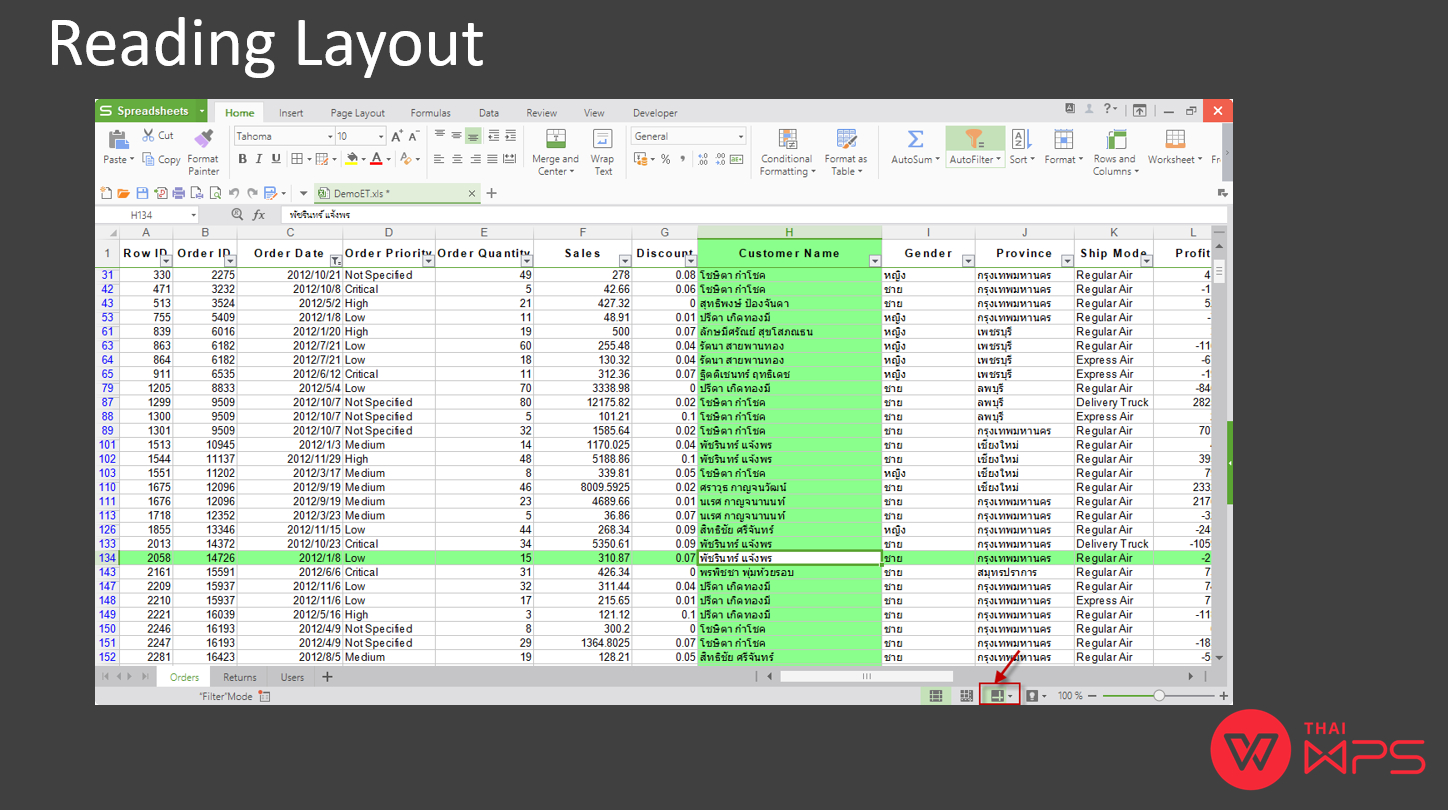
Task: Open Conditional Formatting menu
Action: click(x=787, y=152)
